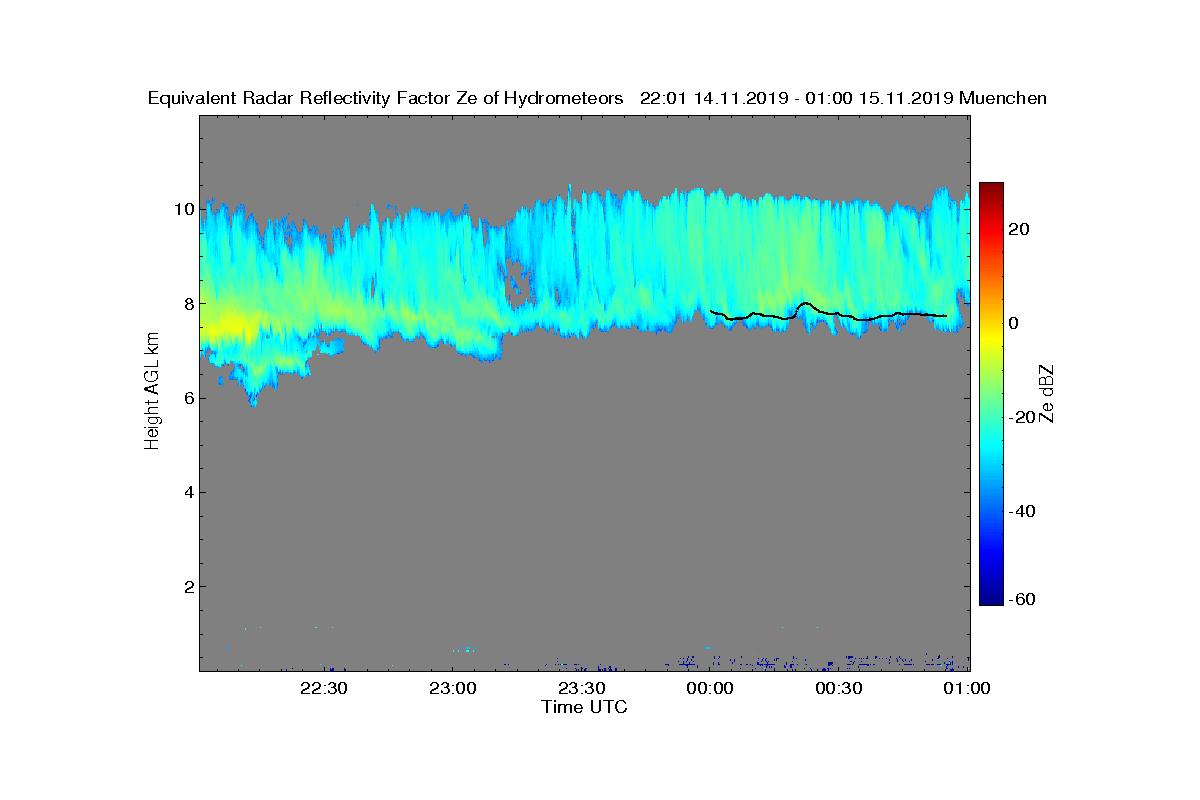This screenshot has width=1200, height=800.
Task: Click the 'Ze dBZ' colorbar label
Action: (1048, 393)
